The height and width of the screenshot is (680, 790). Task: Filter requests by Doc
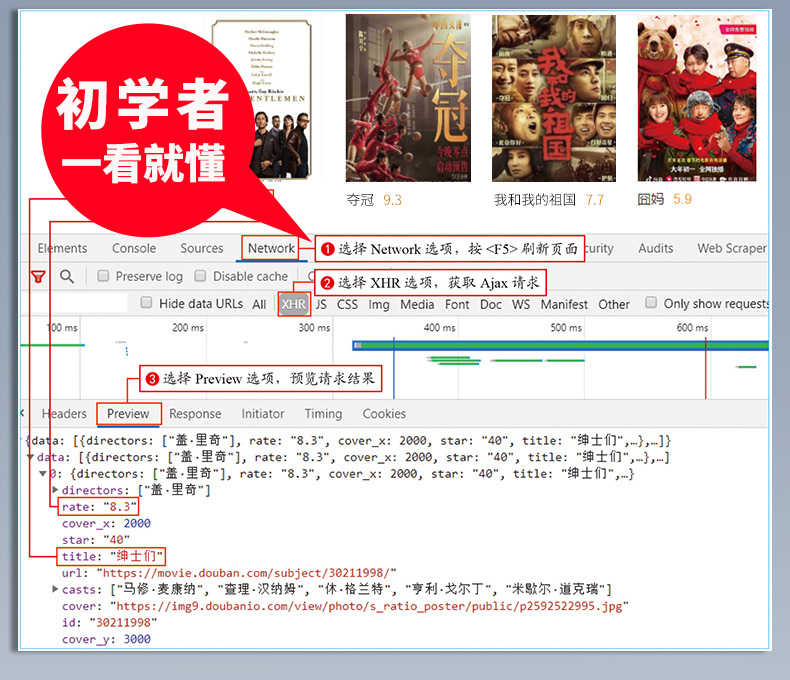(491, 304)
